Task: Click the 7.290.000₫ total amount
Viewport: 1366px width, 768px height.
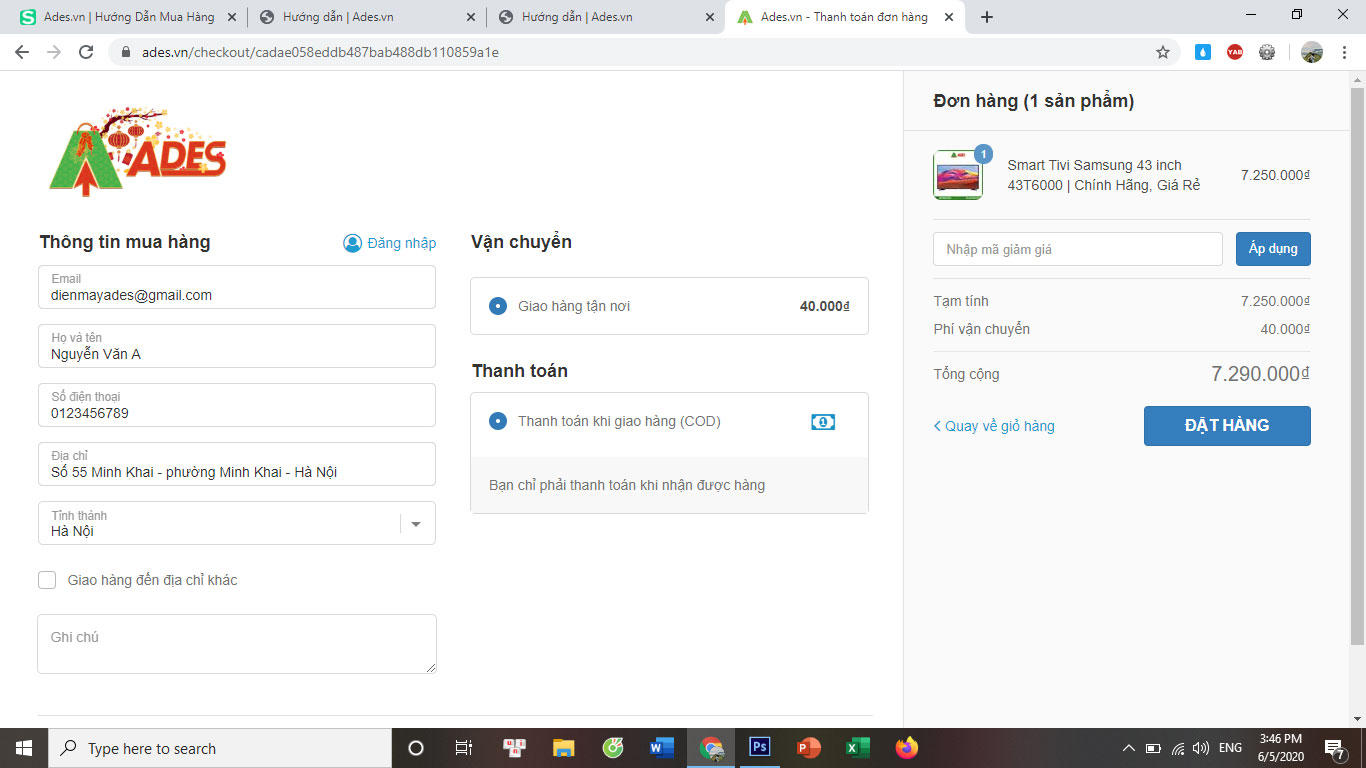Action: (1260, 374)
